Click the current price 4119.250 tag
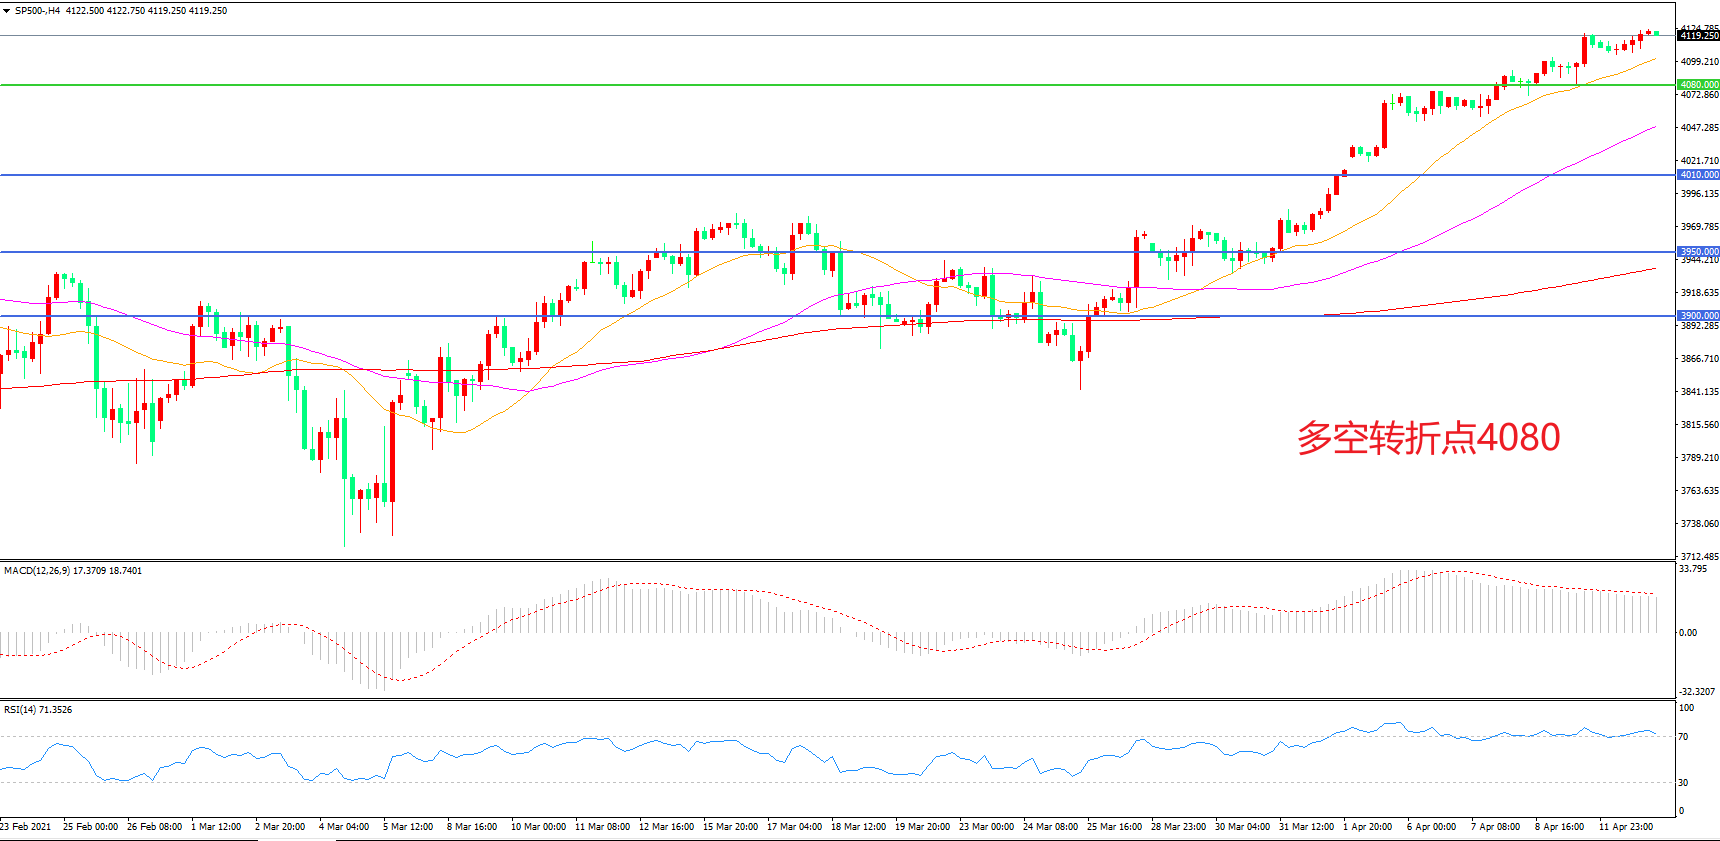Screen dimensions: 1720x841 (1698, 36)
